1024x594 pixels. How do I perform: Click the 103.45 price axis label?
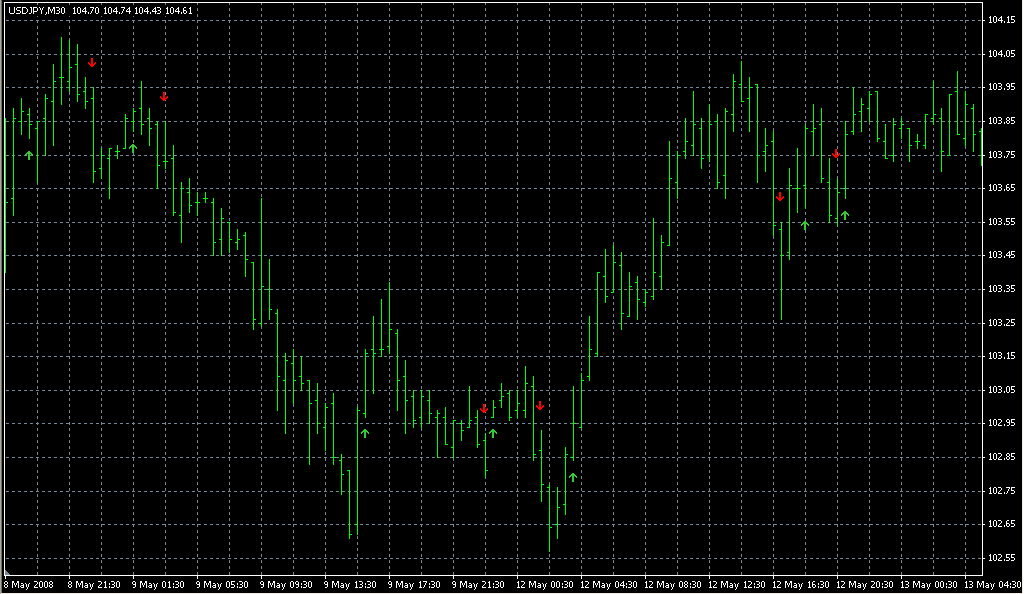[x=1001, y=255]
